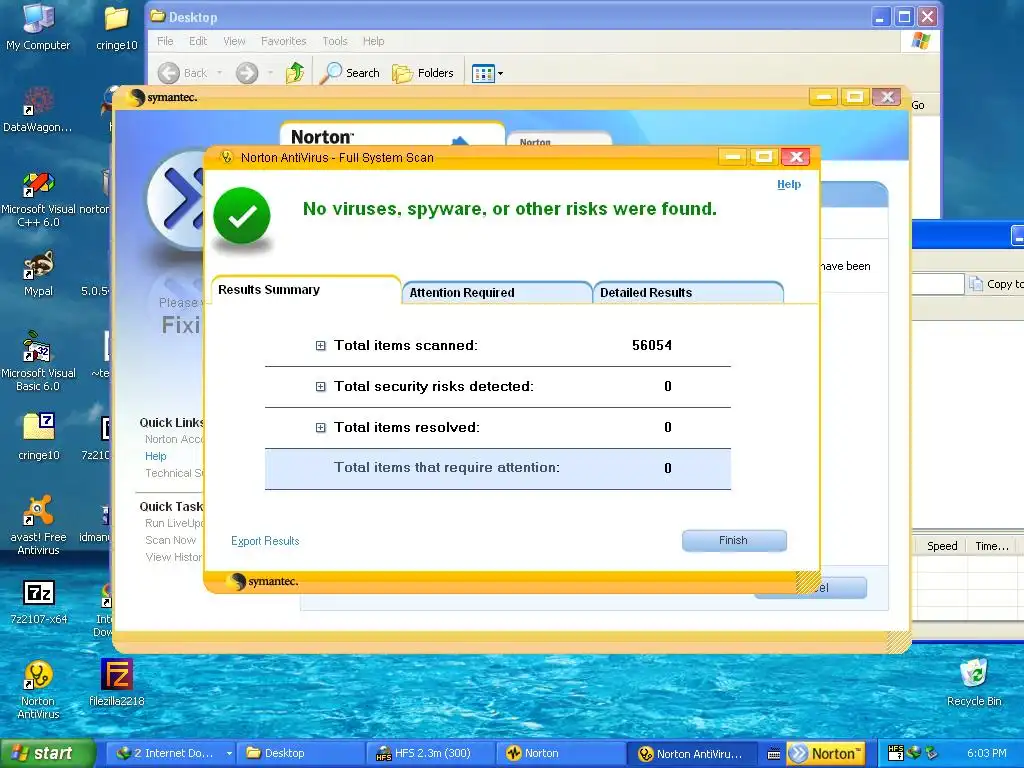
Task: Open Recycle Bin icon
Action: (974, 682)
